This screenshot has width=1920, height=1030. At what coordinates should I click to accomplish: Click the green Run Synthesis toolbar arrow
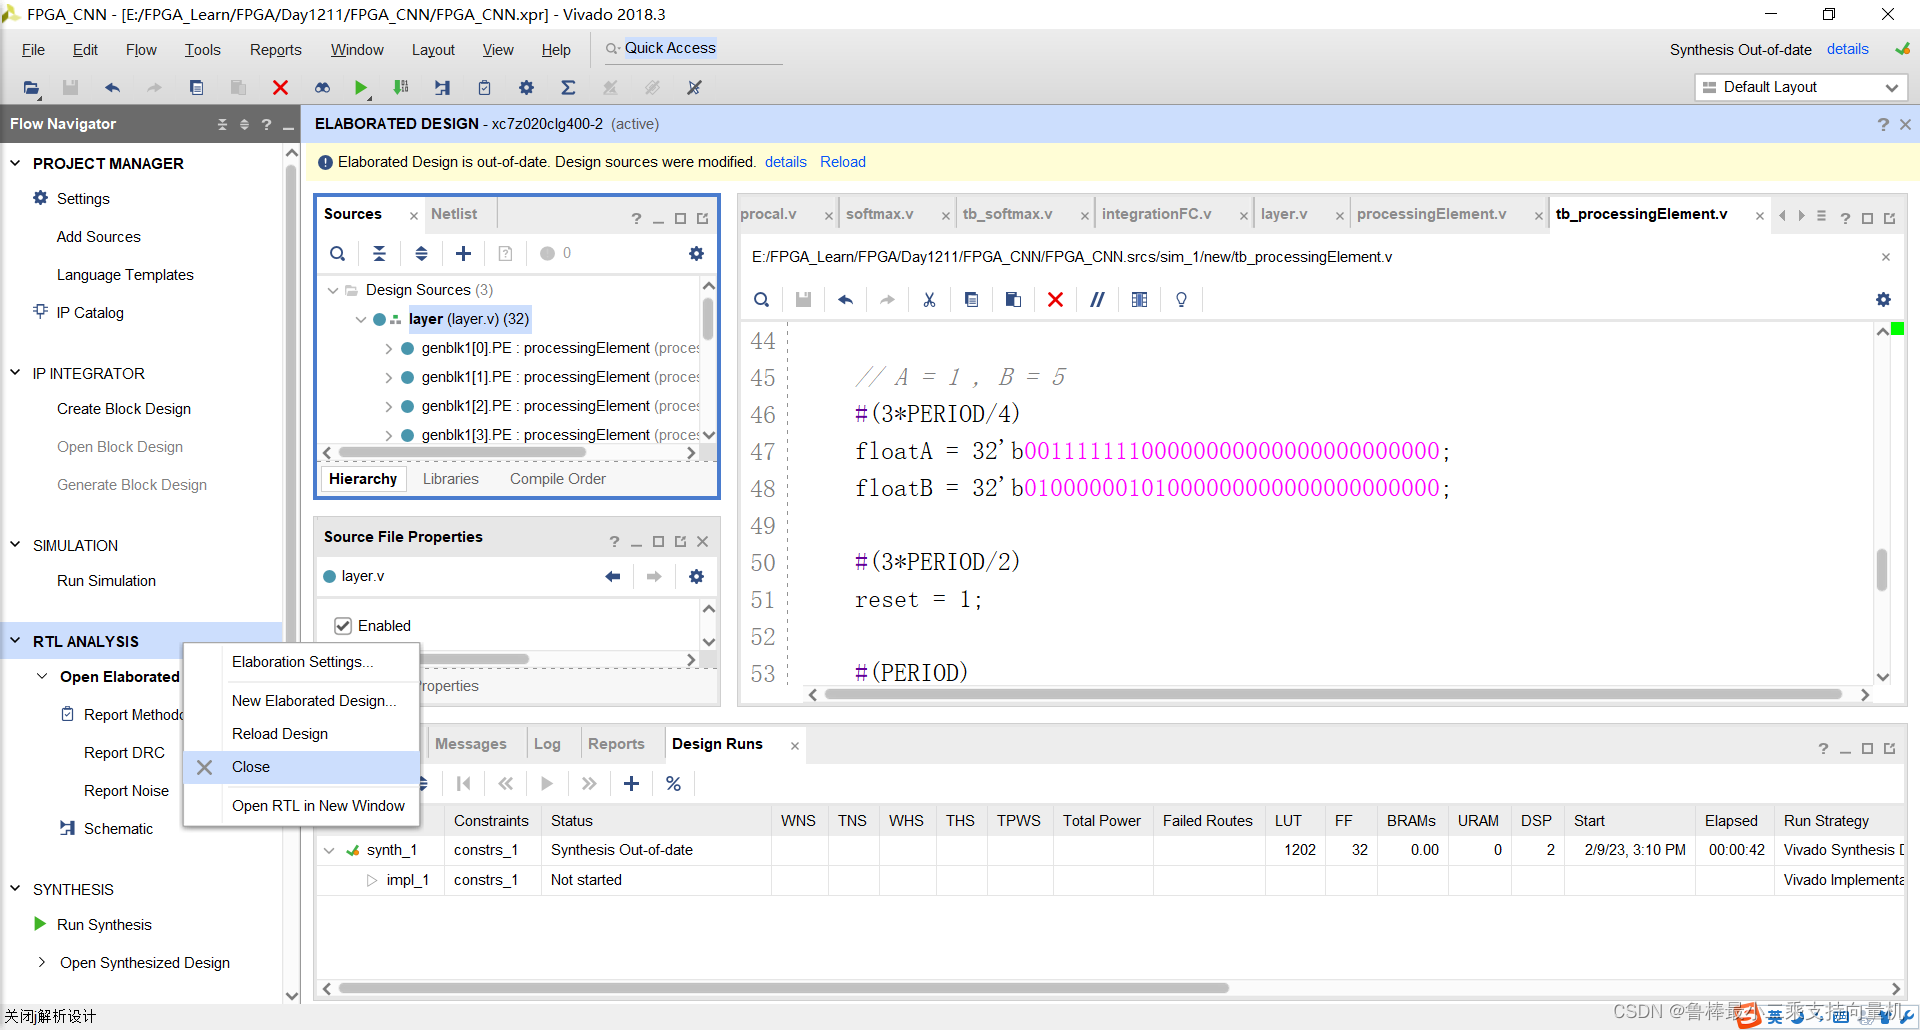coord(360,88)
